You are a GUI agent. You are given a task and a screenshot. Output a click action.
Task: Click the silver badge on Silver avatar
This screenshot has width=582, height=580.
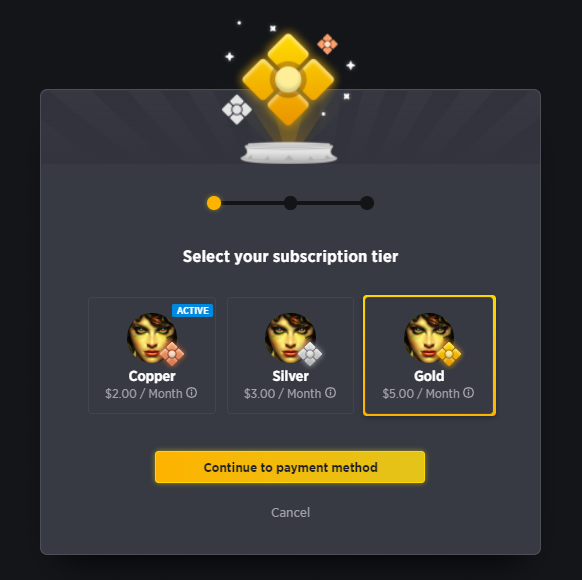click(x=310, y=354)
